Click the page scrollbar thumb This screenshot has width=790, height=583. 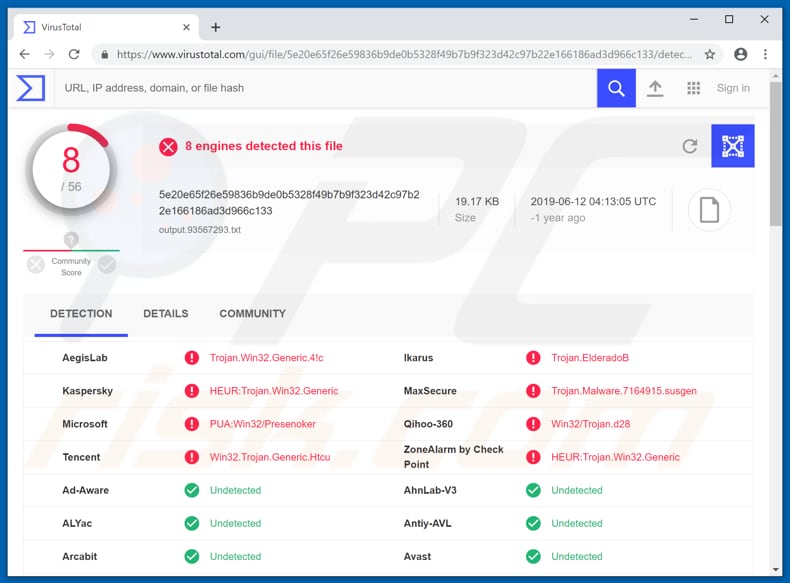coord(776,154)
